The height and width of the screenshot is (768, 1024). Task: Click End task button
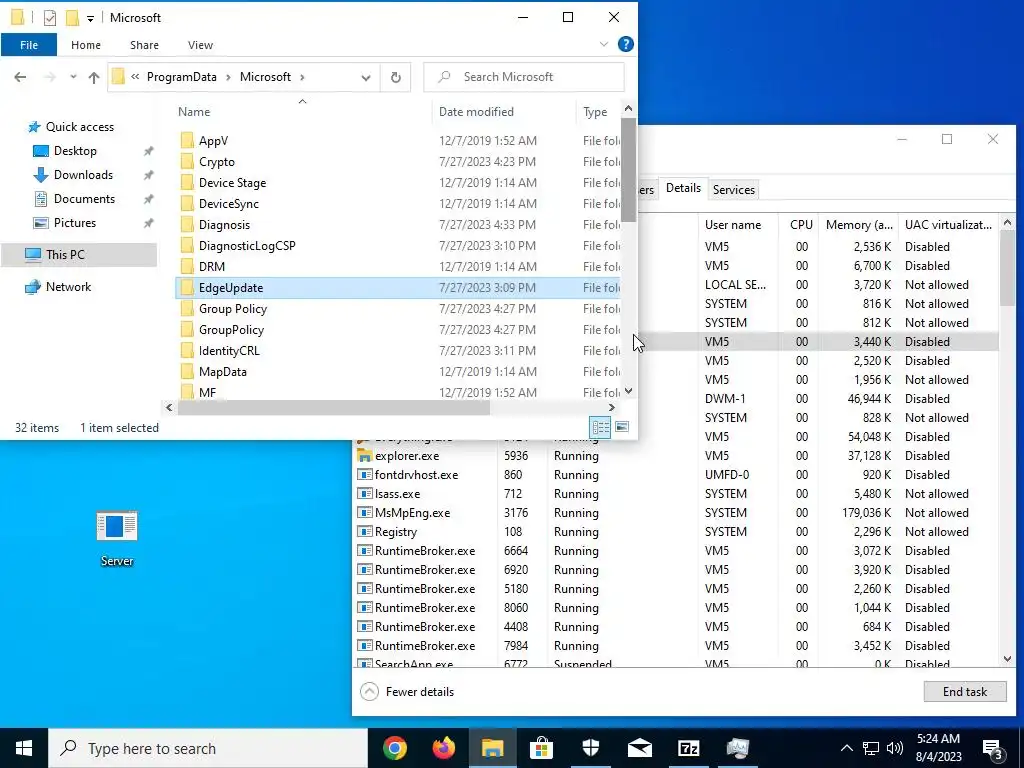965,692
